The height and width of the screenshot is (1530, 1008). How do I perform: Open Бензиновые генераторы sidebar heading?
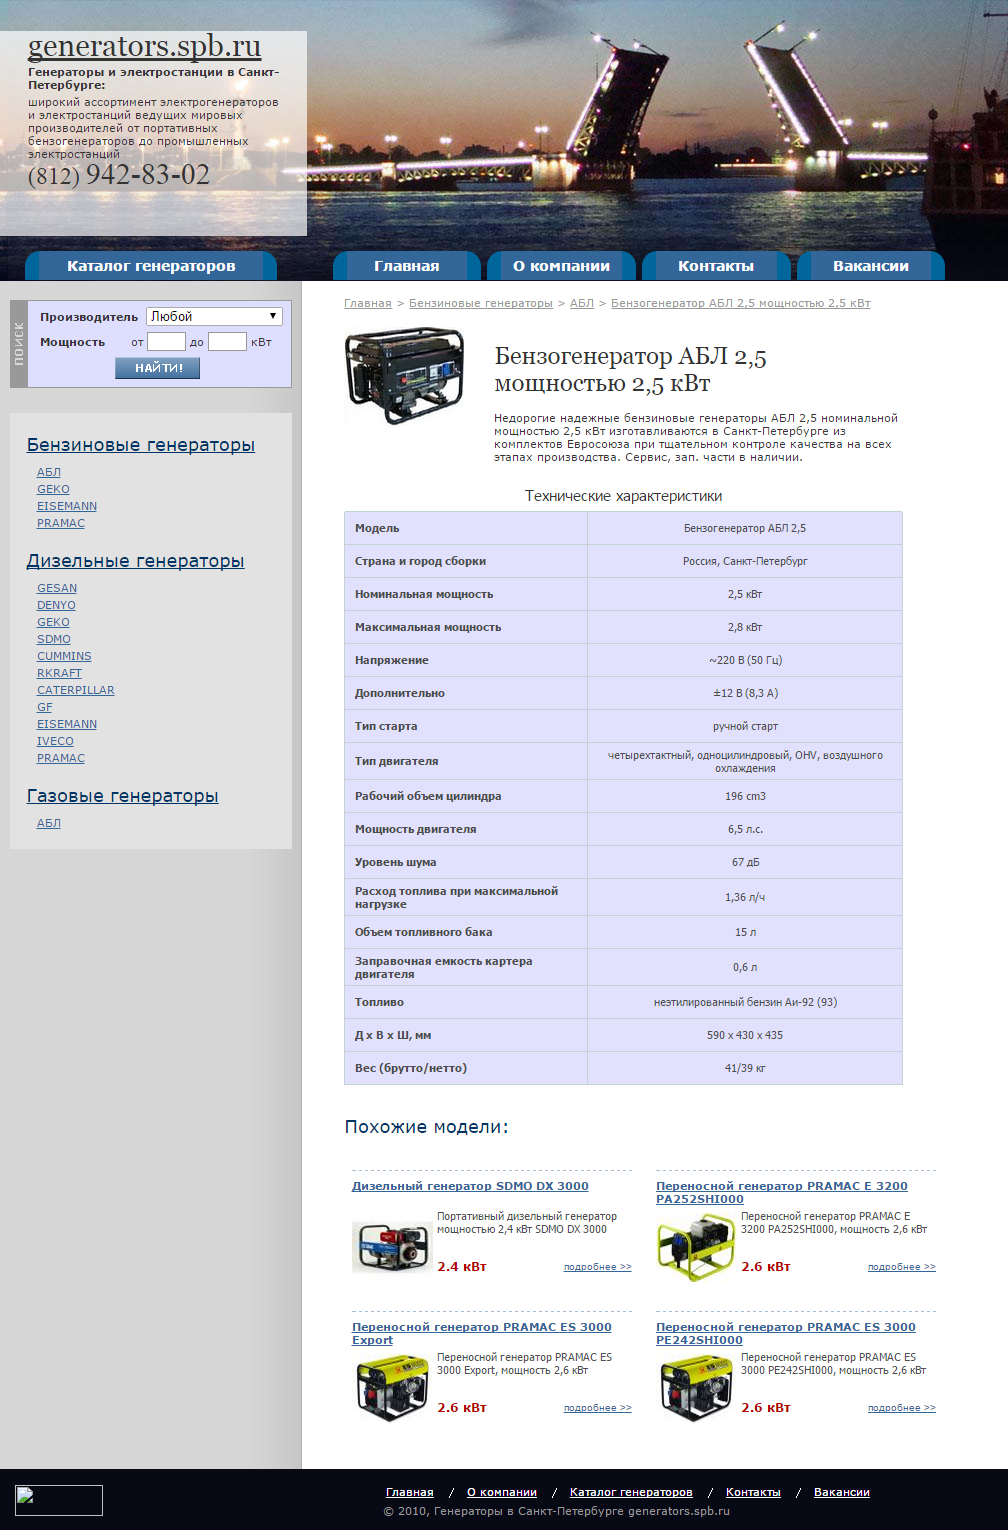(141, 445)
